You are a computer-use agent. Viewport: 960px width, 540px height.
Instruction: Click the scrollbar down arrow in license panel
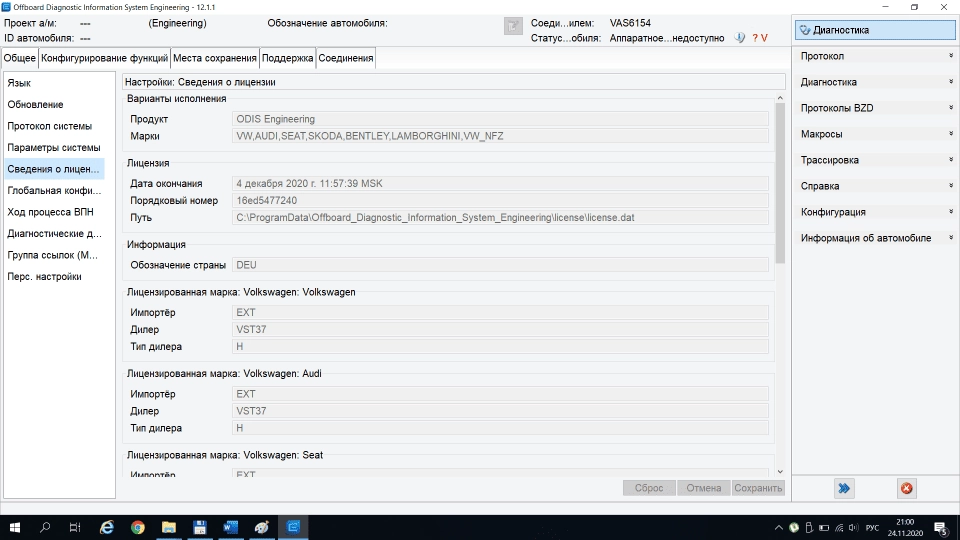(780, 471)
